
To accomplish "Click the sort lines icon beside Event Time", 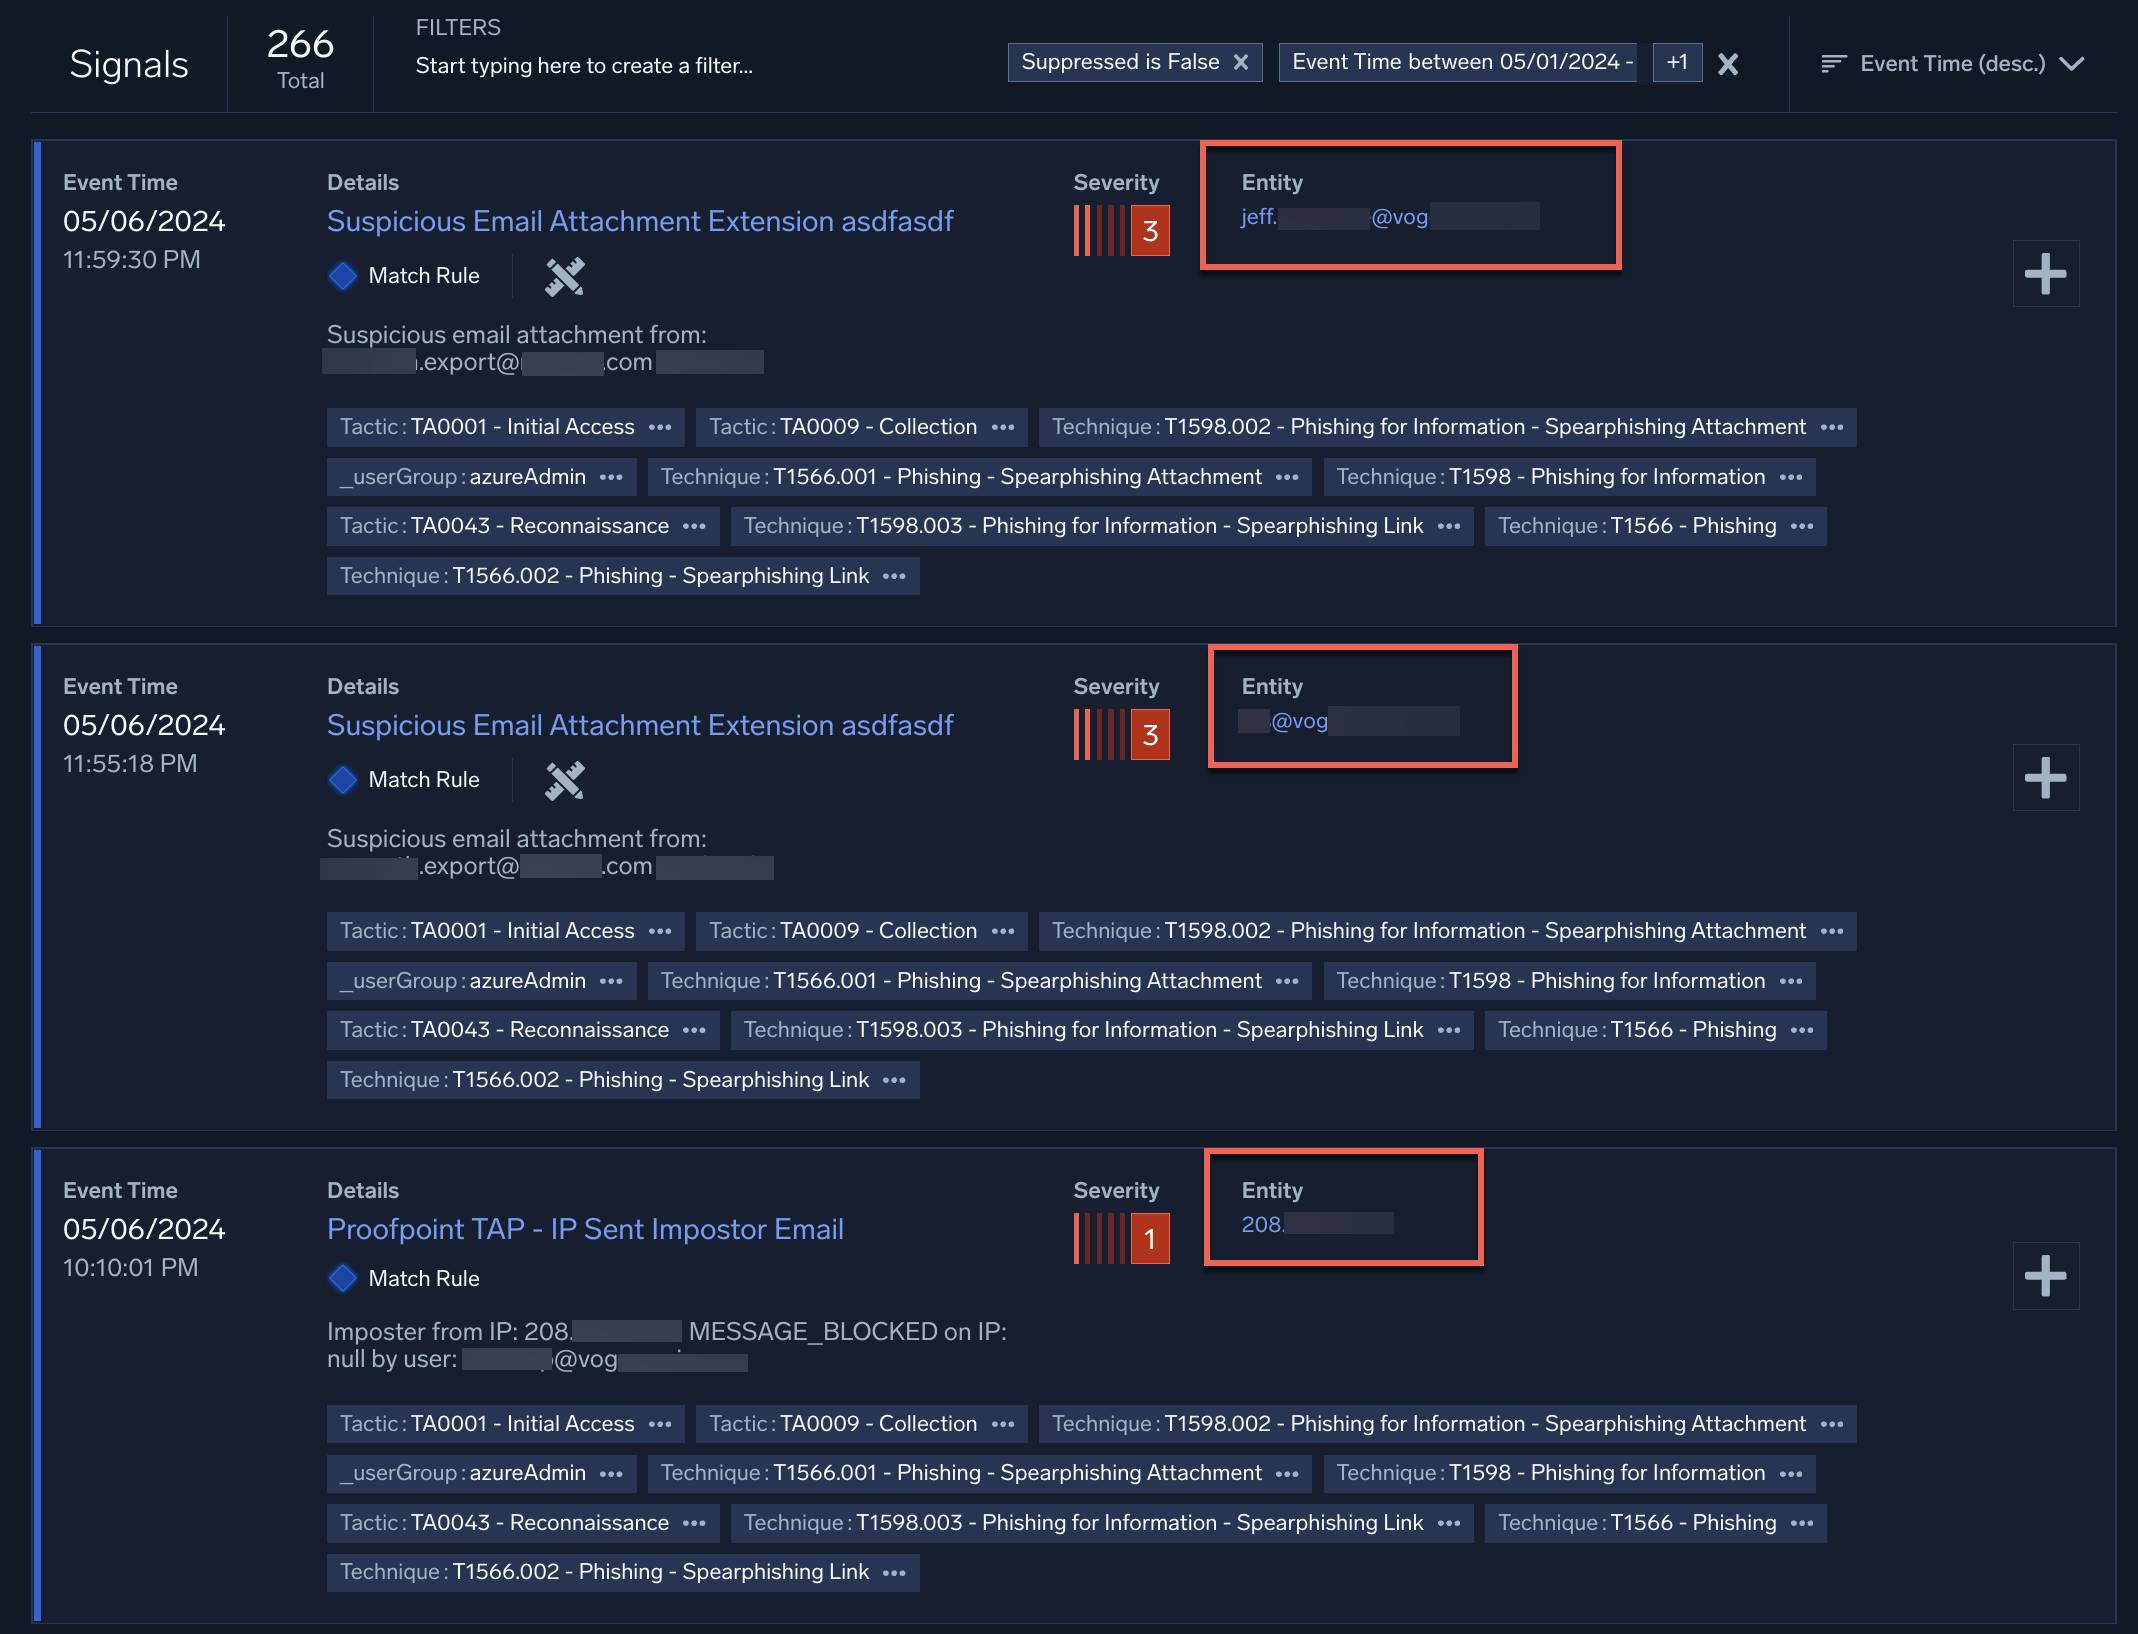I will coord(1832,64).
